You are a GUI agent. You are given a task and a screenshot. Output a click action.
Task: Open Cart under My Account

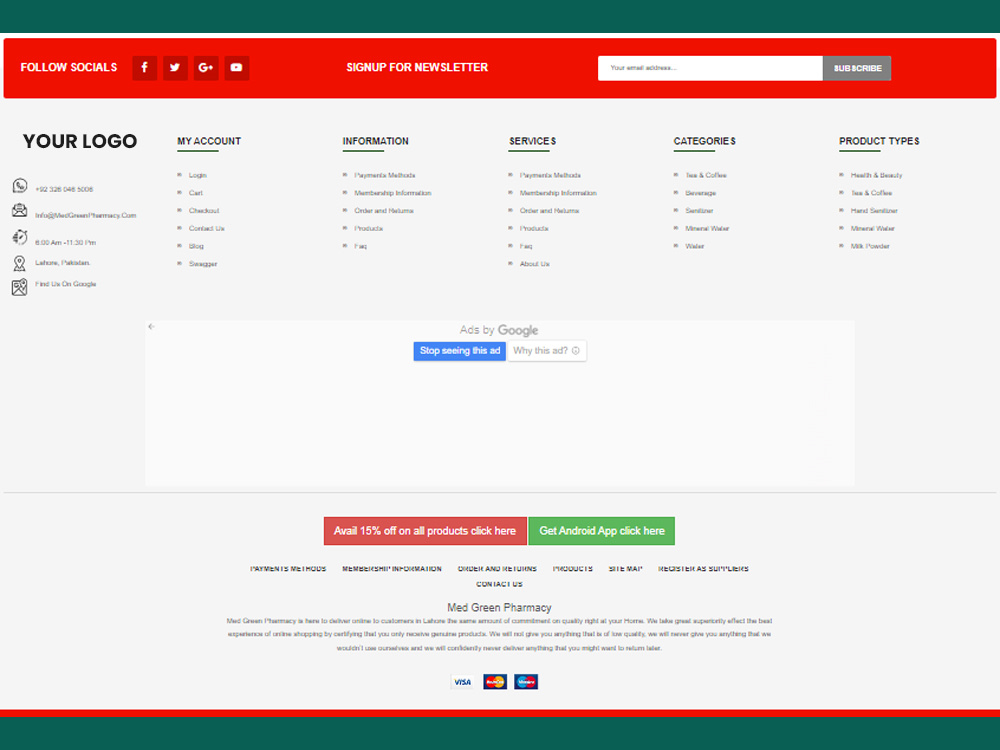tap(196, 193)
